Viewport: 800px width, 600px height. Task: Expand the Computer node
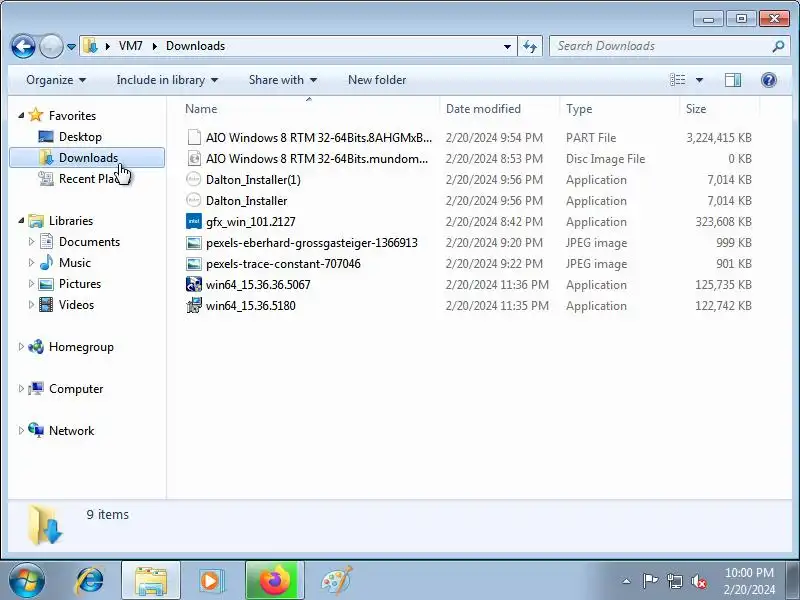click(21, 388)
